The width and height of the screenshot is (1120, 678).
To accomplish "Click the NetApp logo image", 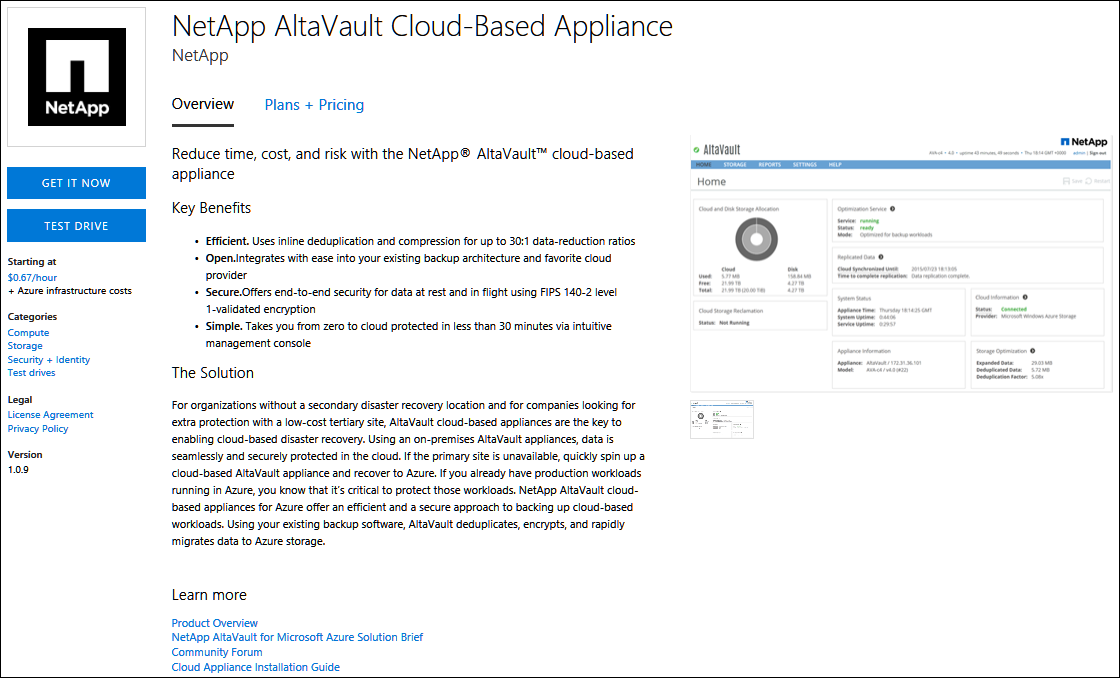I will pyautogui.click(x=76, y=77).
